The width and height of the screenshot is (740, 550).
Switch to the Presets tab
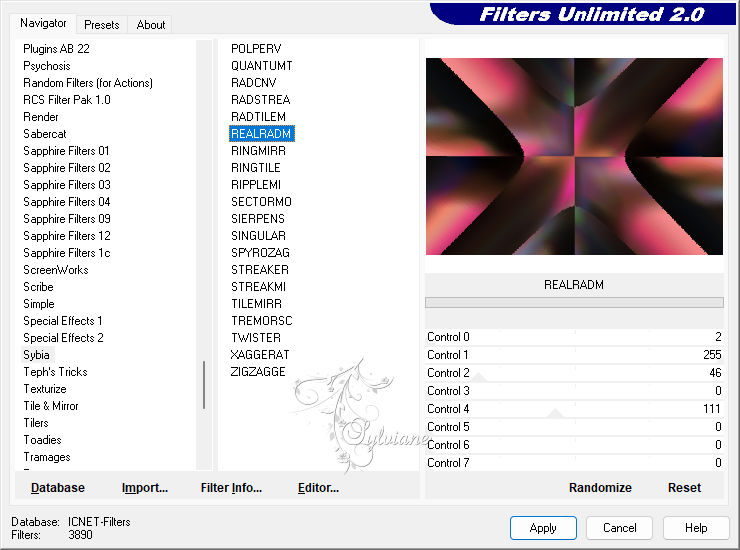[101, 25]
